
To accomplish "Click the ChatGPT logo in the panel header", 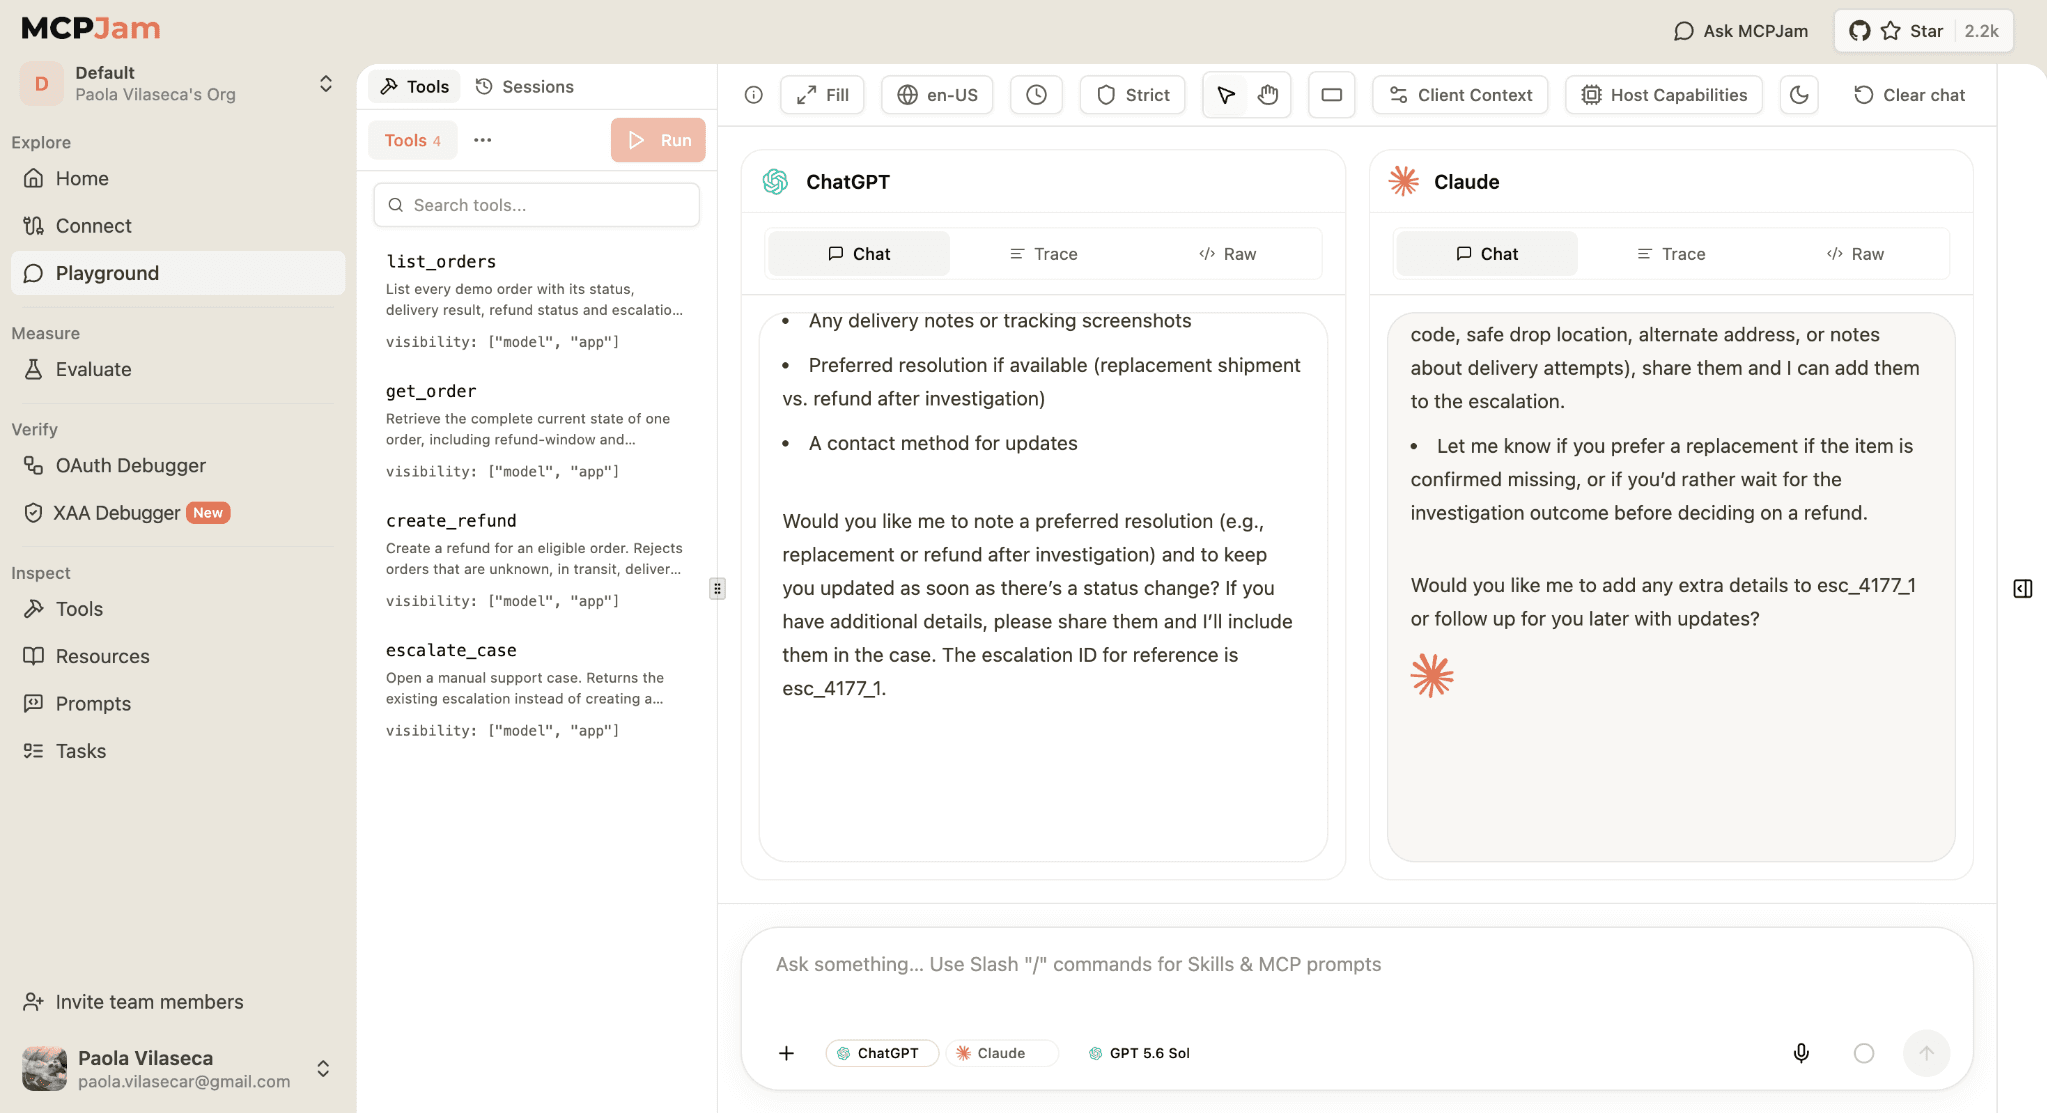I will pos(775,182).
